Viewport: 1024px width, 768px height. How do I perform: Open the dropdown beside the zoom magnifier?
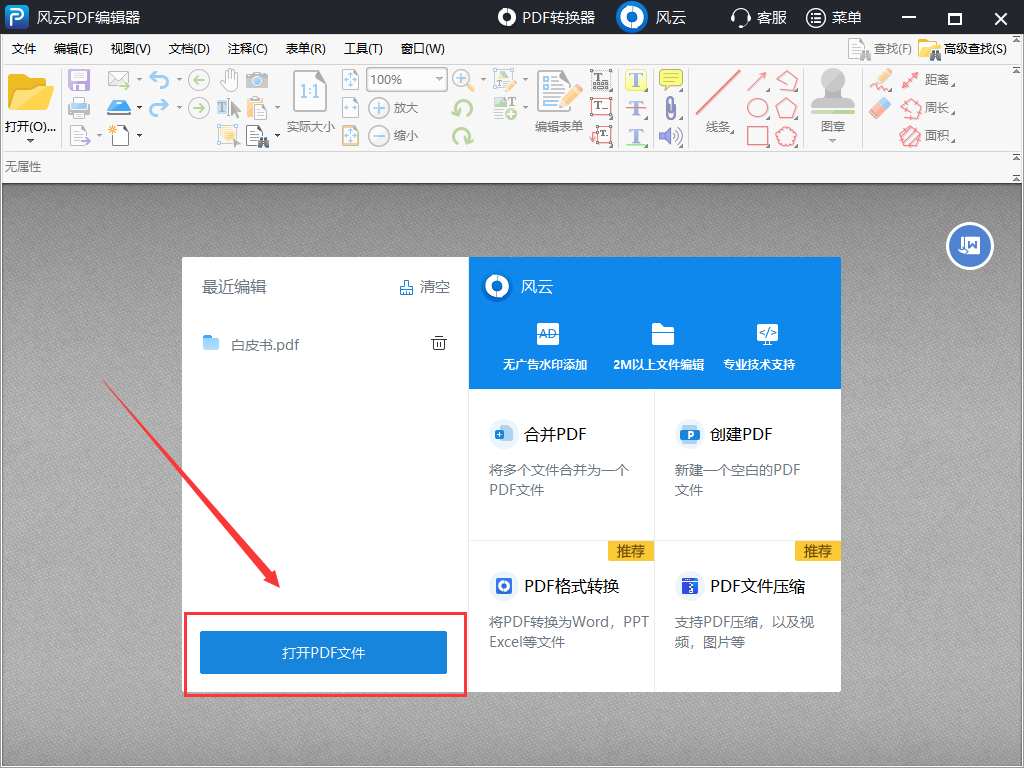click(x=483, y=80)
